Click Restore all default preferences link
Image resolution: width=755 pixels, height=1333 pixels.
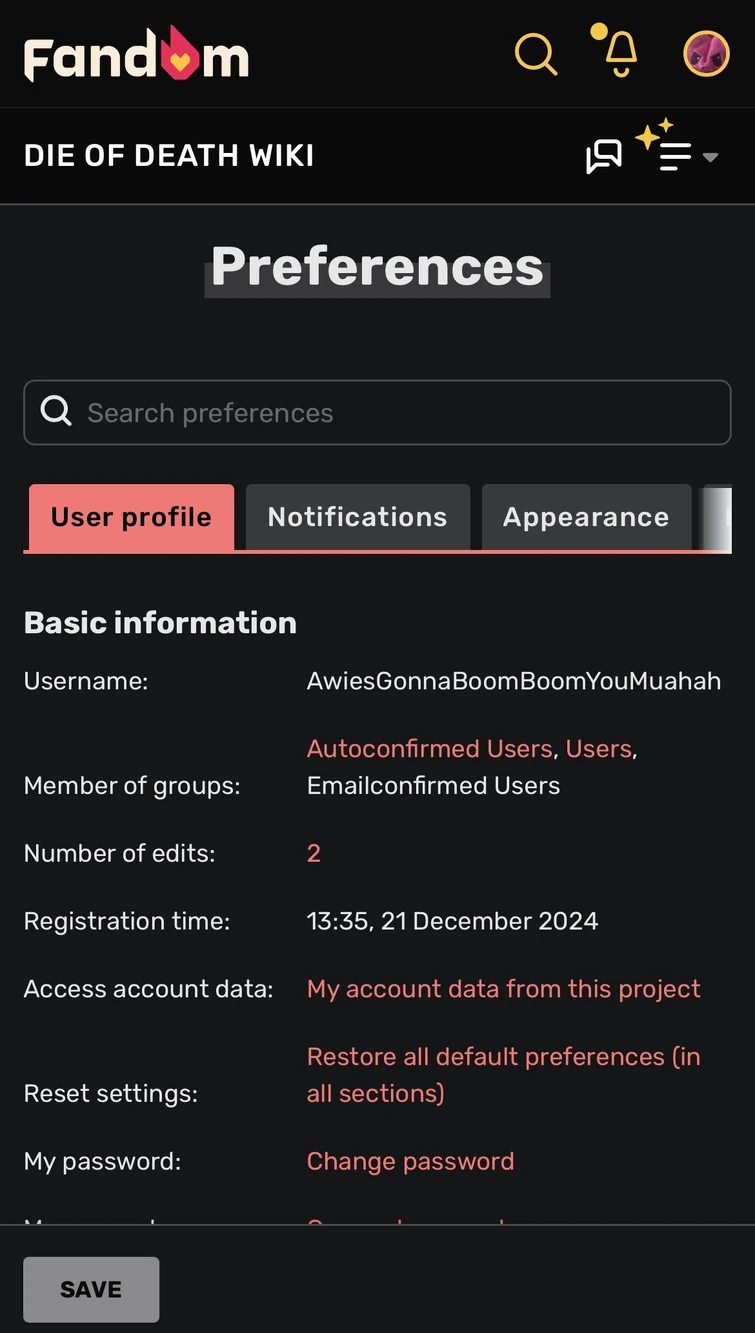pos(504,1075)
